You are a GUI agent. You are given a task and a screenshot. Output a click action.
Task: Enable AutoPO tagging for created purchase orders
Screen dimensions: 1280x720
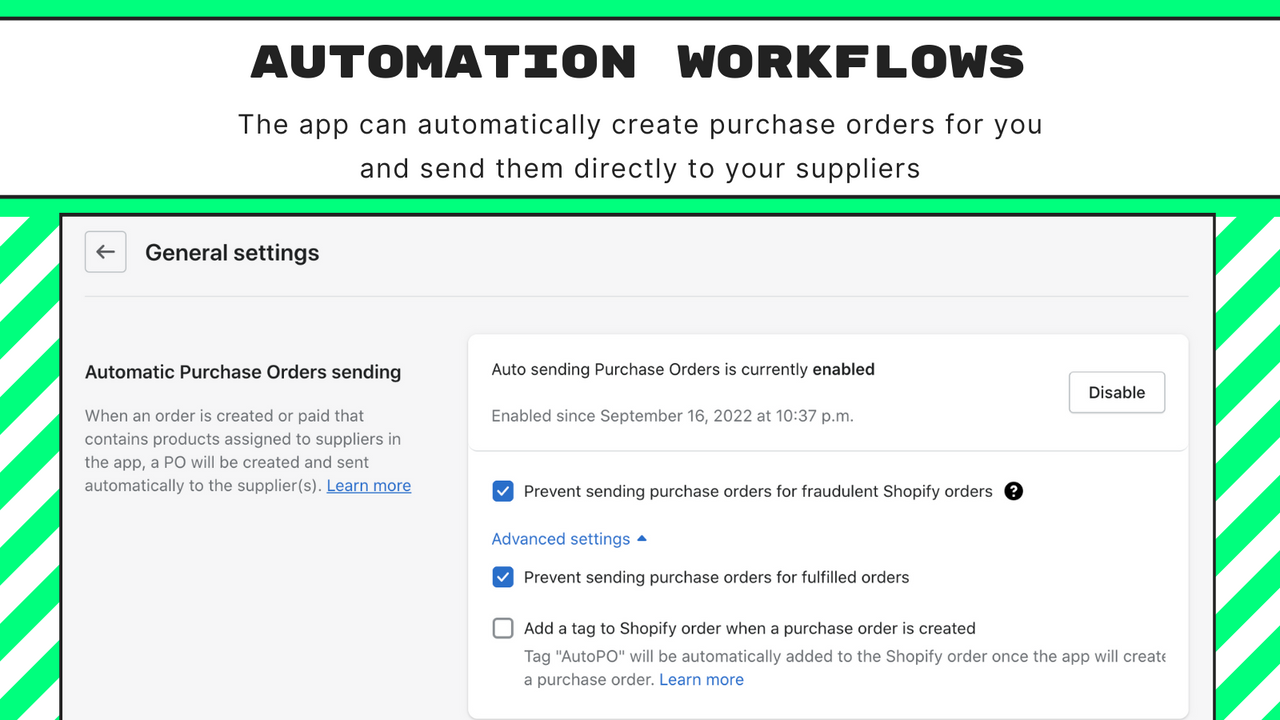click(x=503, y=627)
